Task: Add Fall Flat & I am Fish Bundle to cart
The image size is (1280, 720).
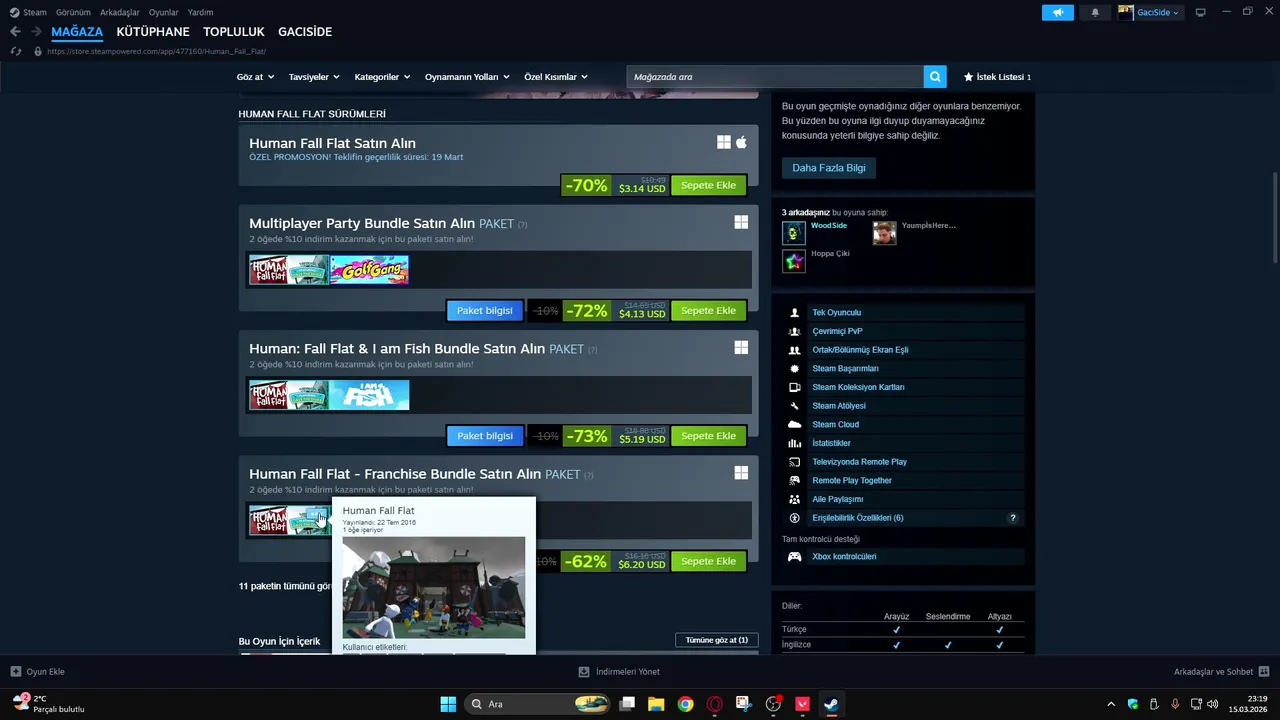Action: point(708,436)
